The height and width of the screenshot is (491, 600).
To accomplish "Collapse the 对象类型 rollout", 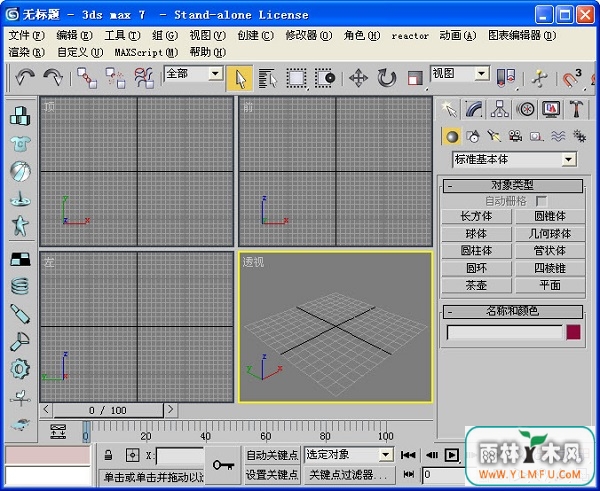I will click(513, 186).
